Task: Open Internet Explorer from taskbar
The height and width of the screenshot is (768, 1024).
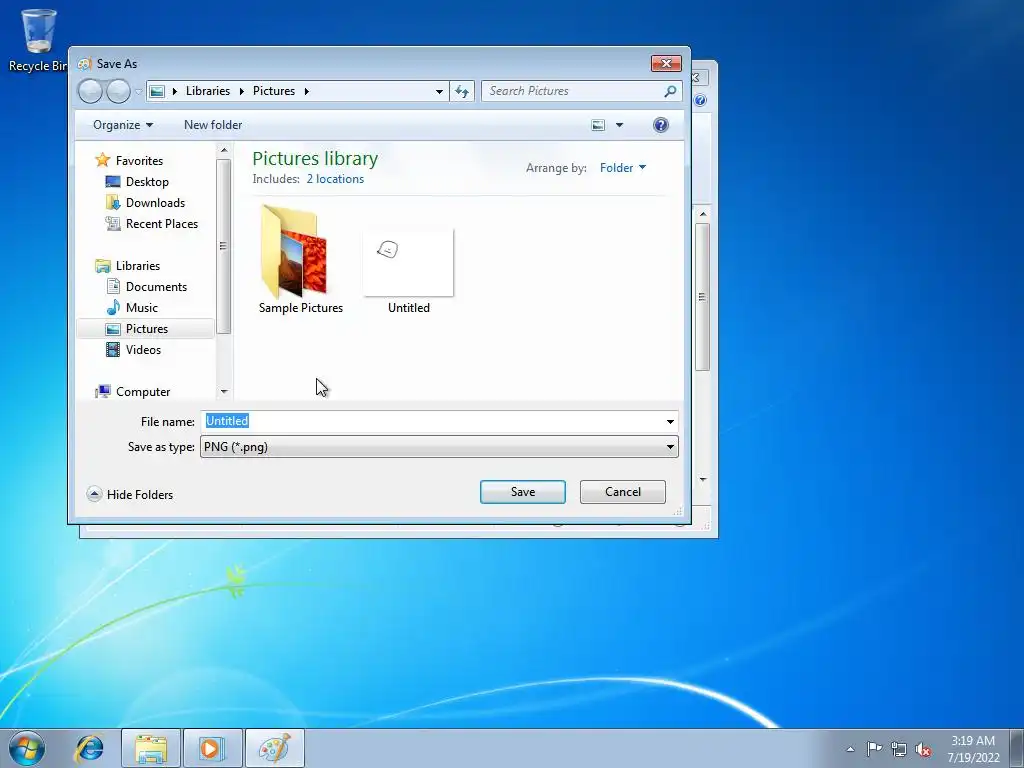Action: 89,748
